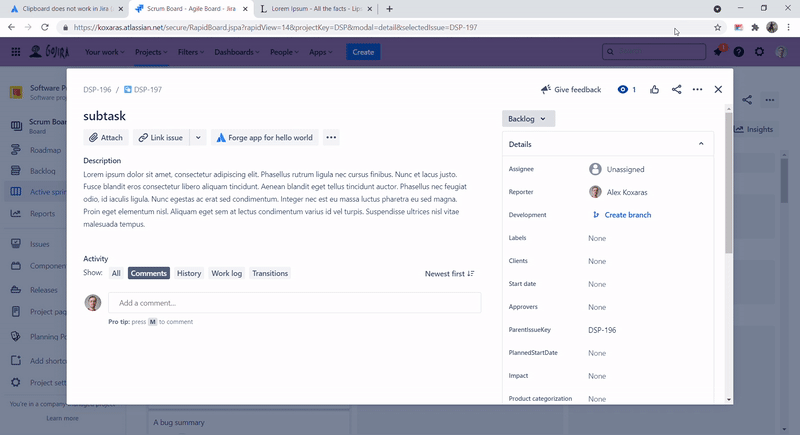Viewport: 800px width, 435px height.
Task: Bookmark this page with star icon
Action: click(x=717, y=28)
